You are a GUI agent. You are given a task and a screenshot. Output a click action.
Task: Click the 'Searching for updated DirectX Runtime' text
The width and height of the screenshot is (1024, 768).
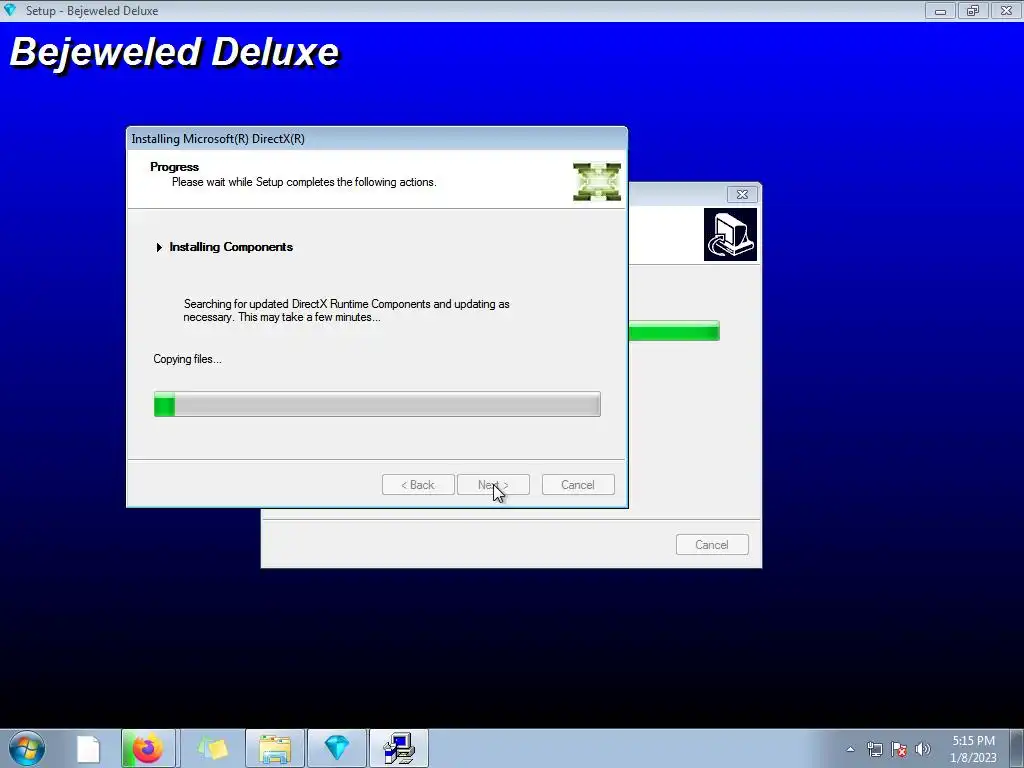(346, 310)
